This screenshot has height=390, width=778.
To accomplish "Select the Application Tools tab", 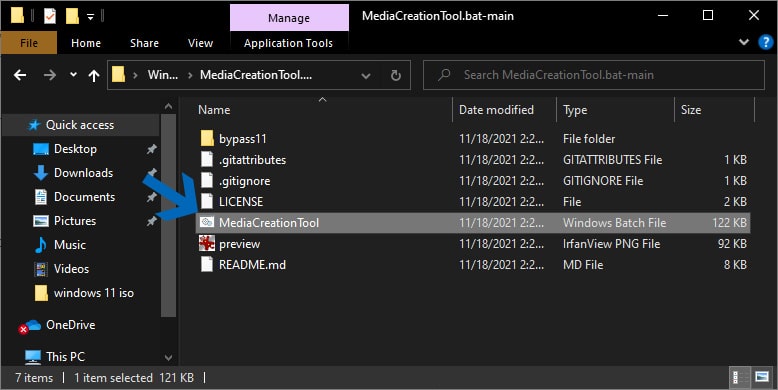I will (288, 43).
